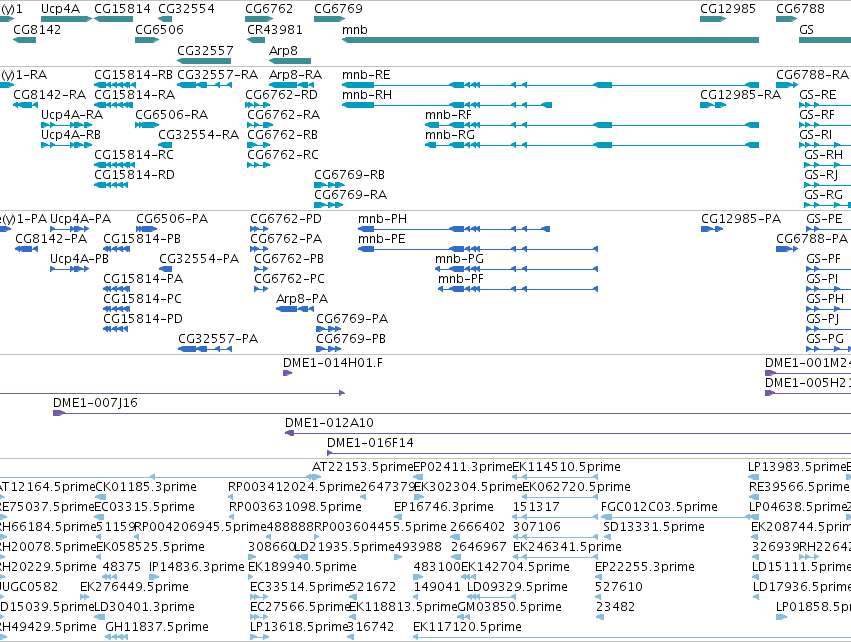Click the mnb-PF protein label
Screen dimensions: 851x642
(461, 279)
